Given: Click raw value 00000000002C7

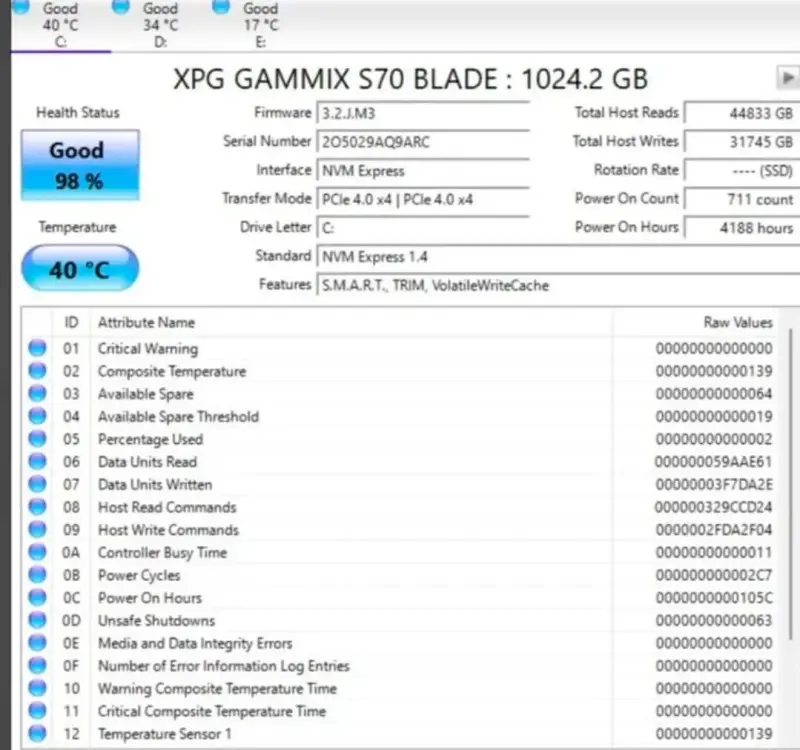Looking at the screenshot, I should pos(714,576).
